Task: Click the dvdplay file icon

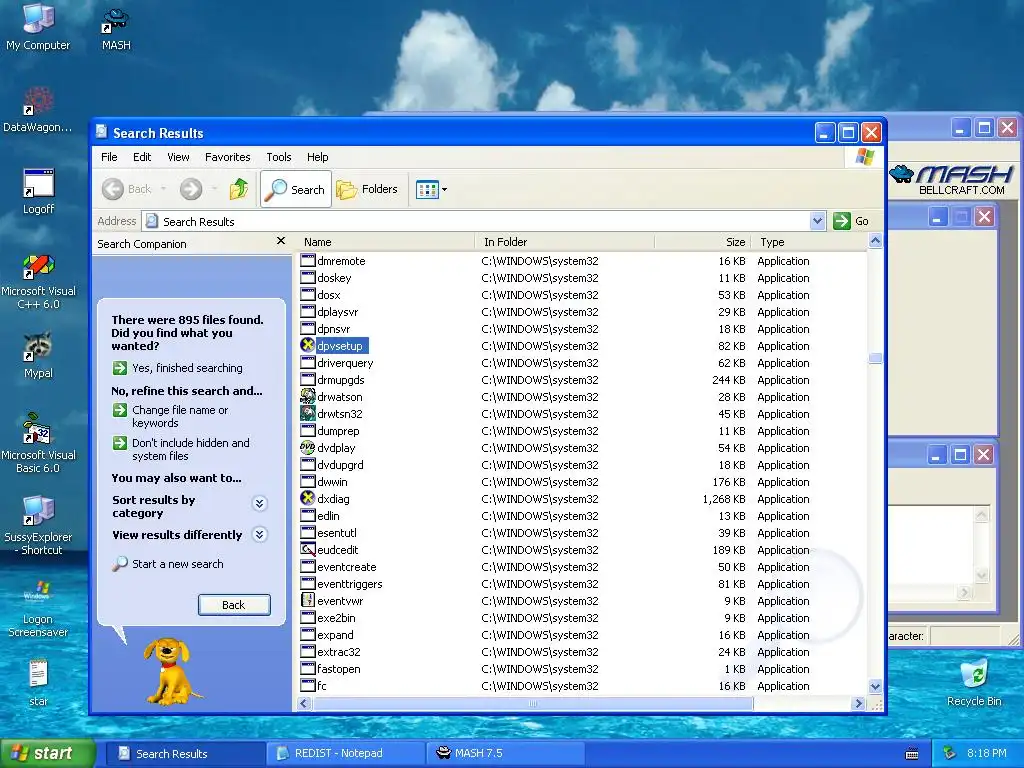Action: tap(308, 447)
